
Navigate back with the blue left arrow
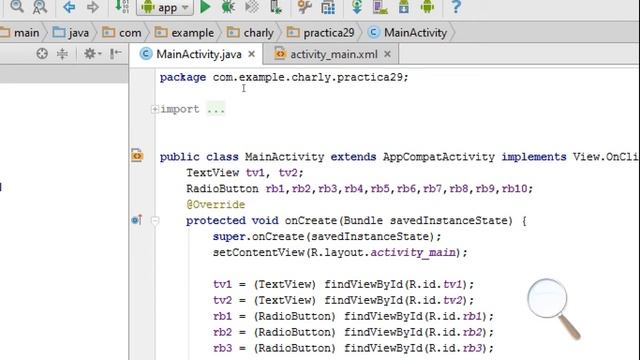[69, 7]
